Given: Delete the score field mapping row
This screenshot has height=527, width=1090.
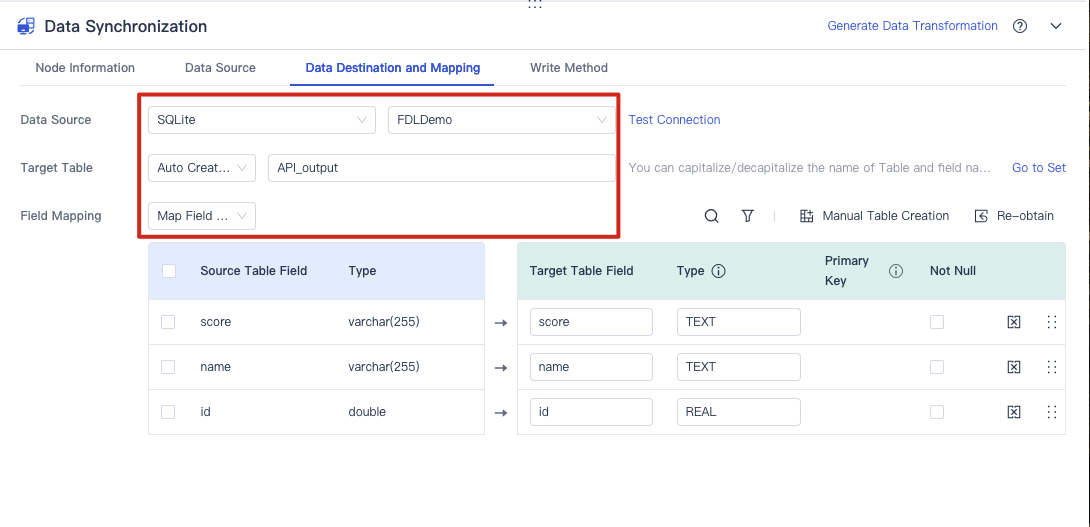Looking at the screenshot, I should click(x=1014, y=322).
